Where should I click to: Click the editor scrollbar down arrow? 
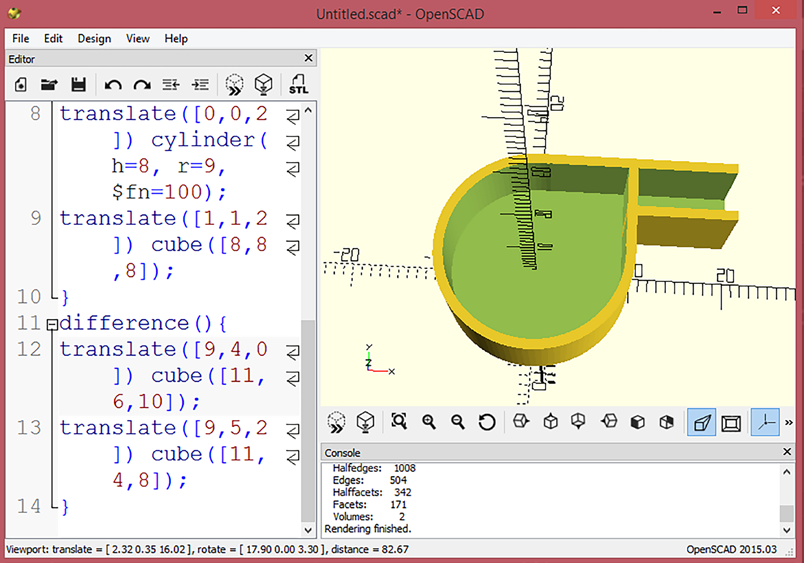308,530
